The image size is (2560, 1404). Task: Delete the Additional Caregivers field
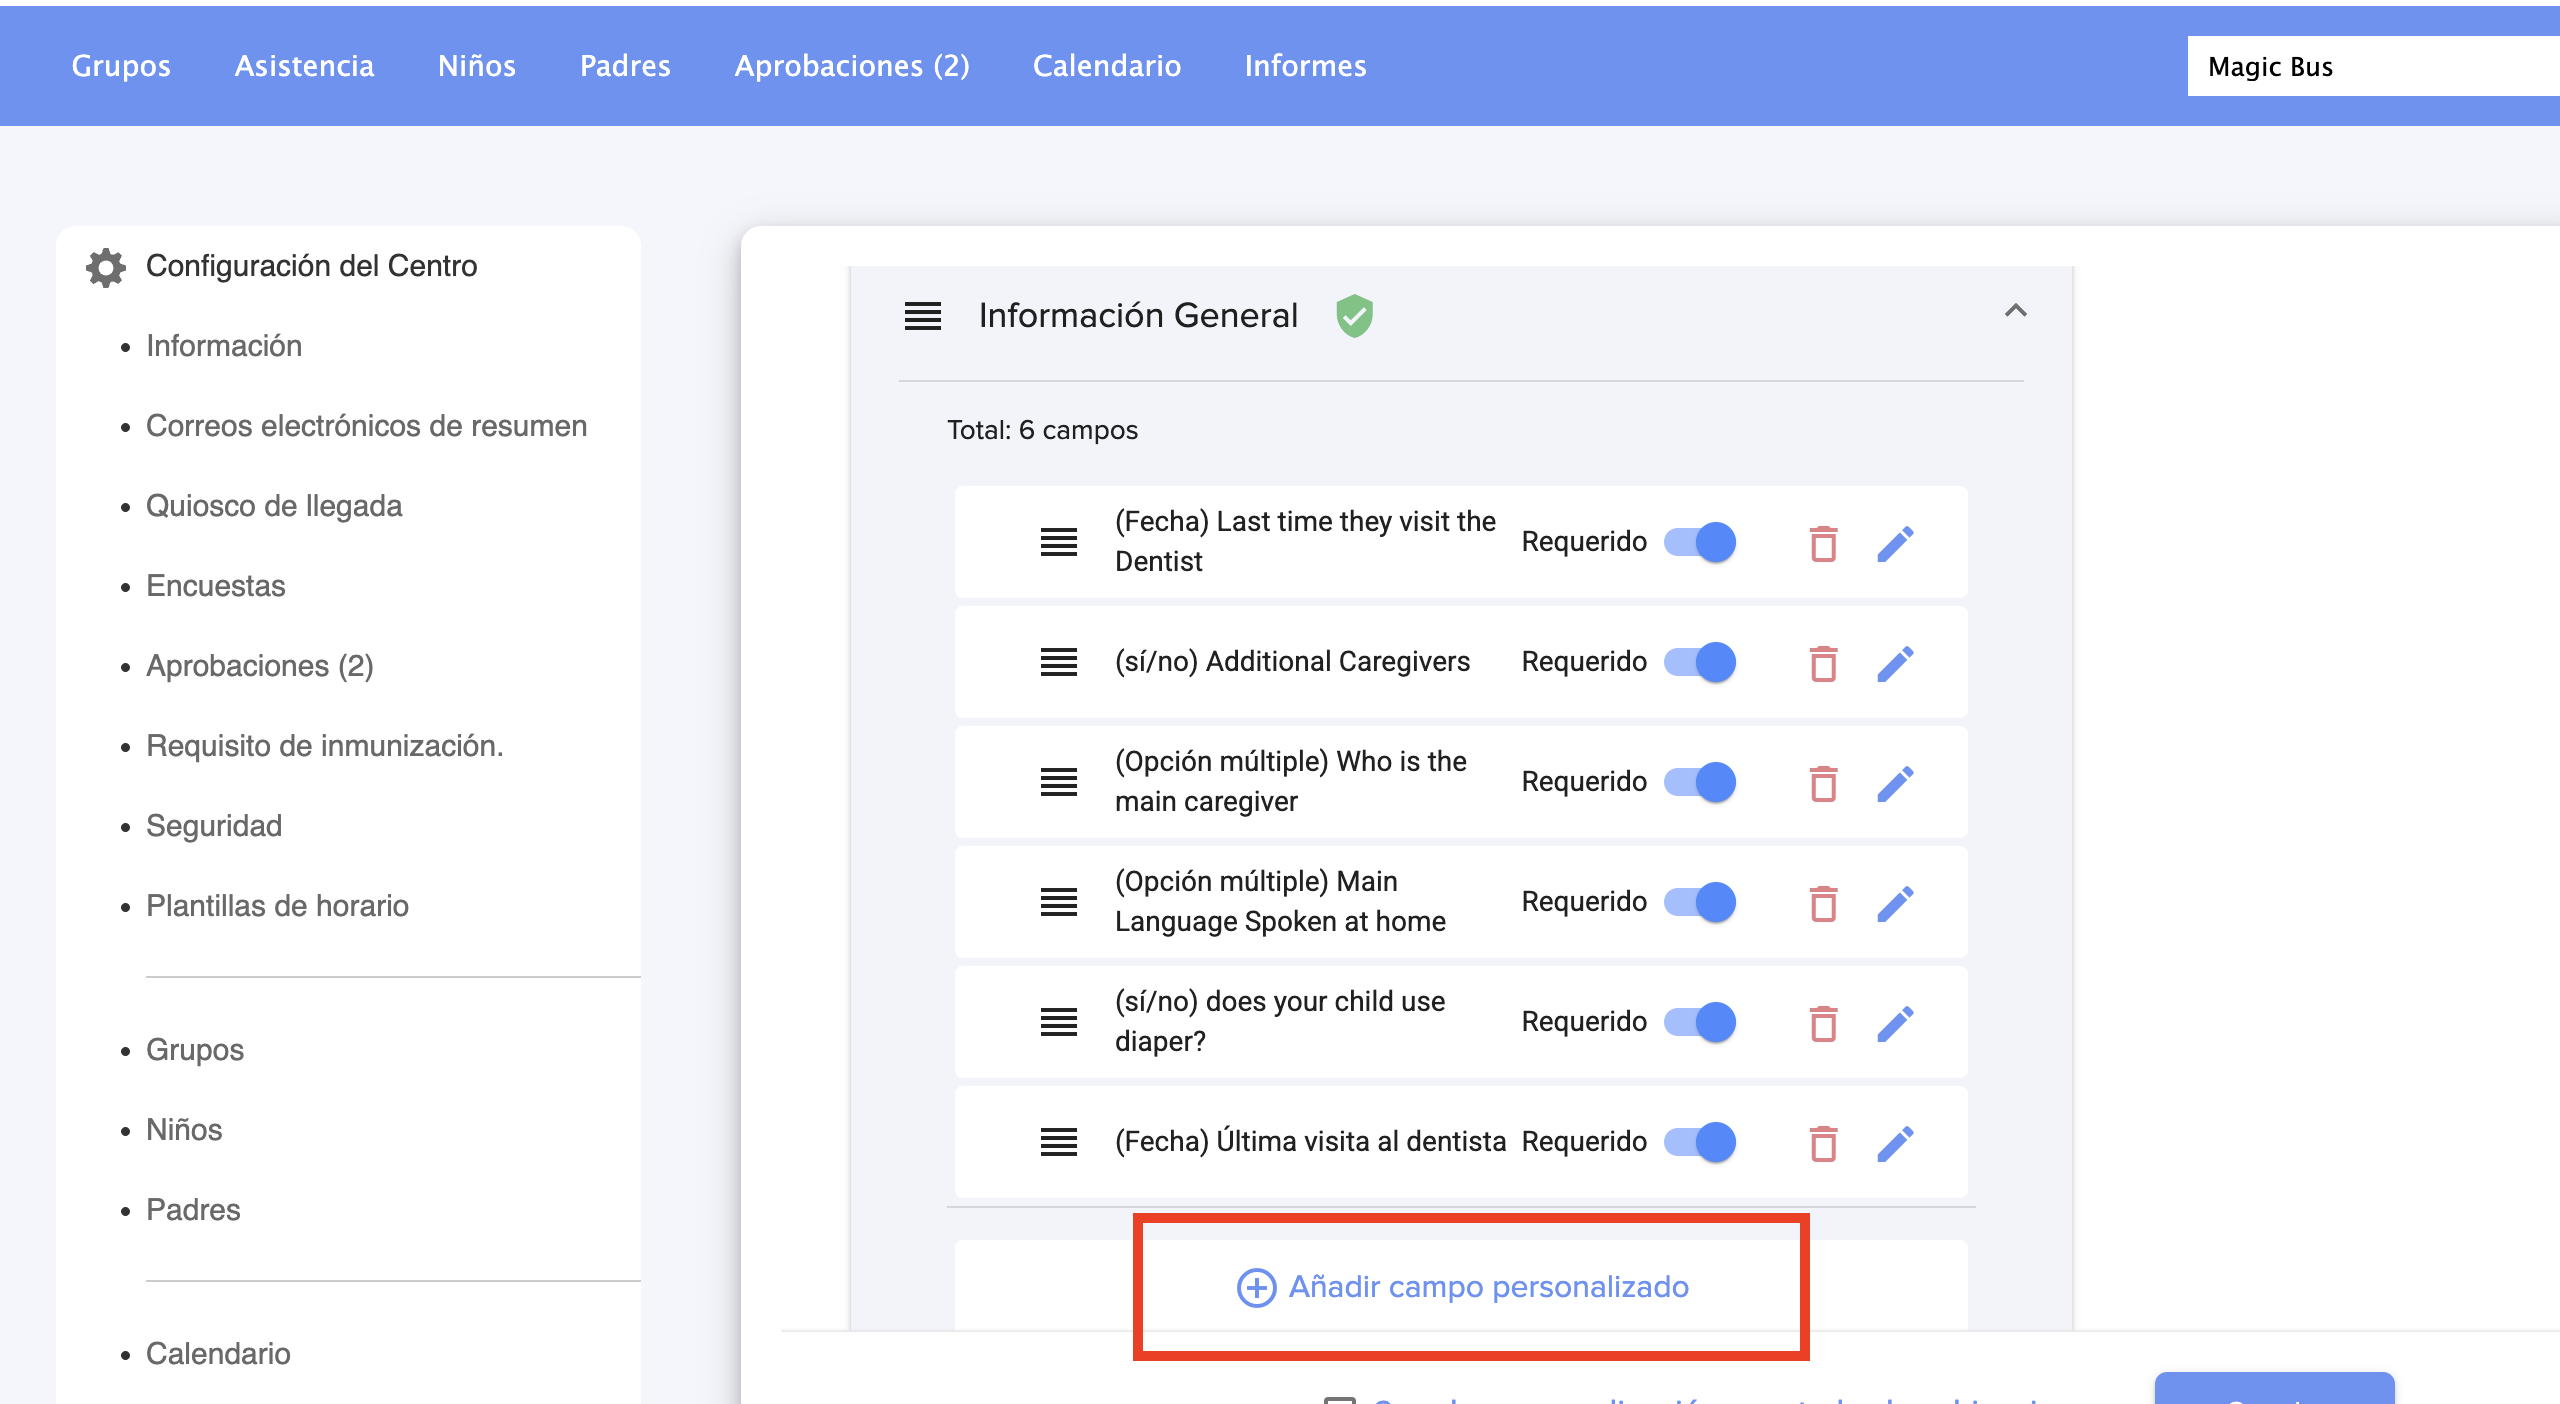coord(1823,663)
